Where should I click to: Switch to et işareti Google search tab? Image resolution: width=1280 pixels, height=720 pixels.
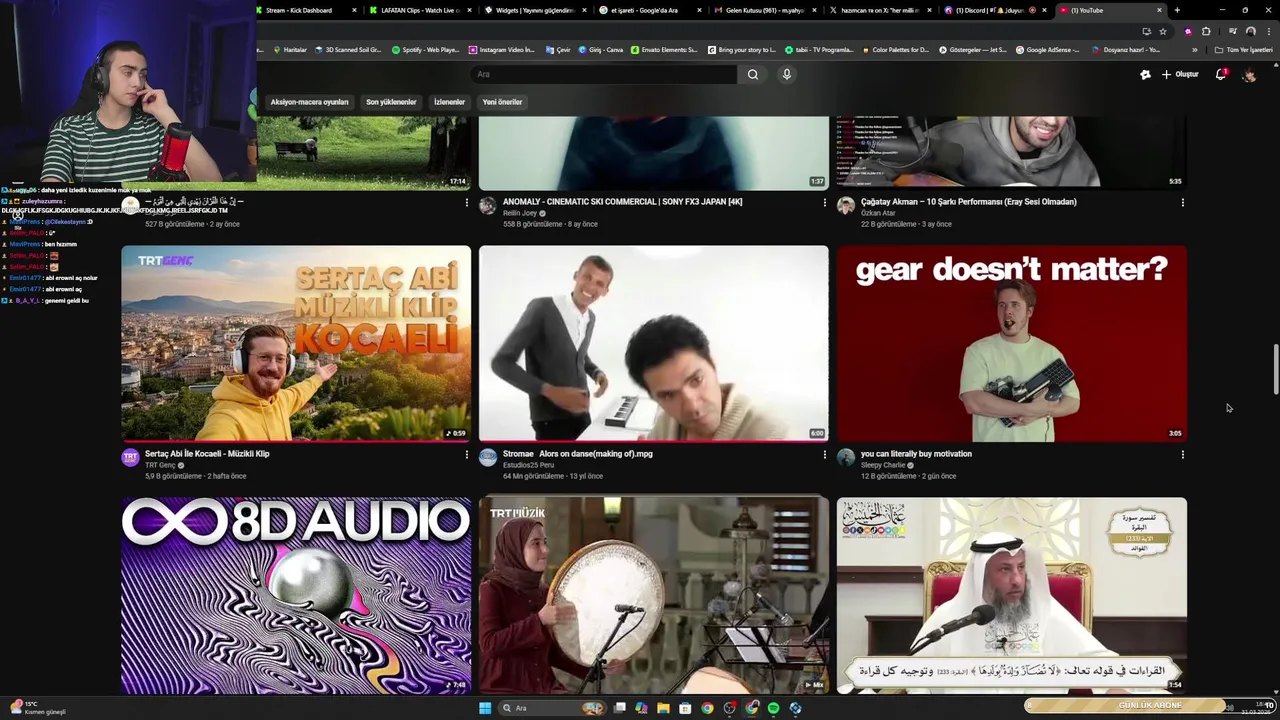(650, 10)
